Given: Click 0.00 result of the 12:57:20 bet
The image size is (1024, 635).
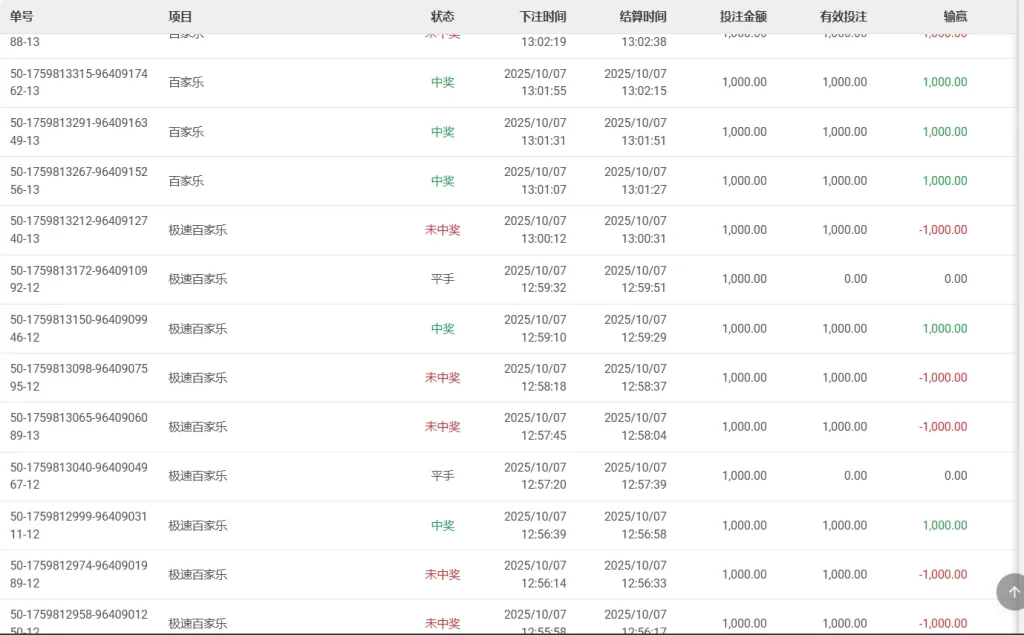Looking at the screenshot, I should coord(955,476).
